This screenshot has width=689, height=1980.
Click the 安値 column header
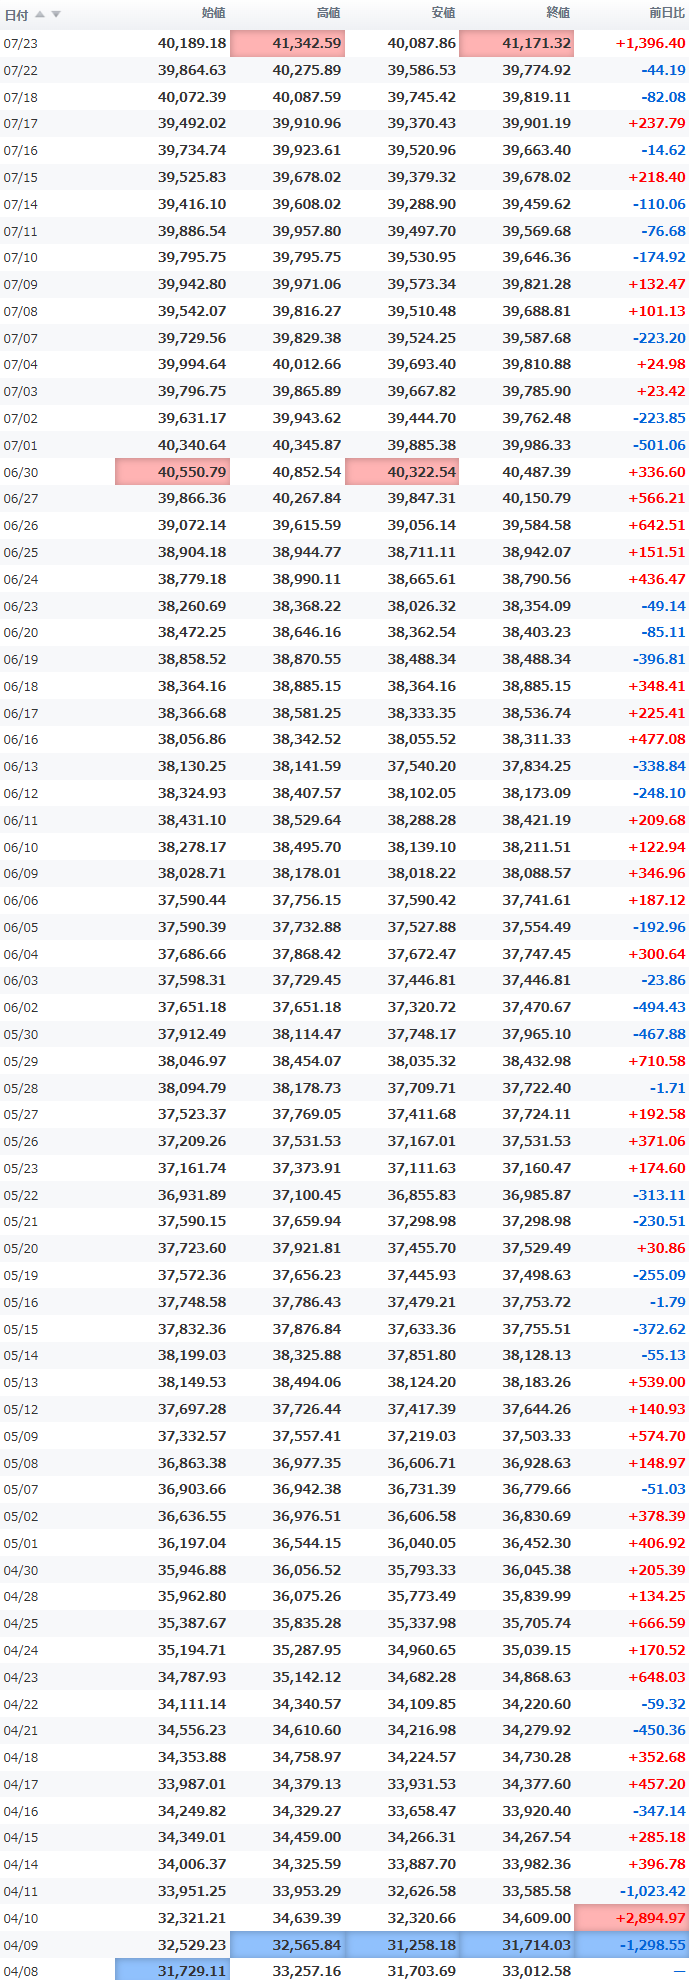pyautogui.click(x=444, y=13)
